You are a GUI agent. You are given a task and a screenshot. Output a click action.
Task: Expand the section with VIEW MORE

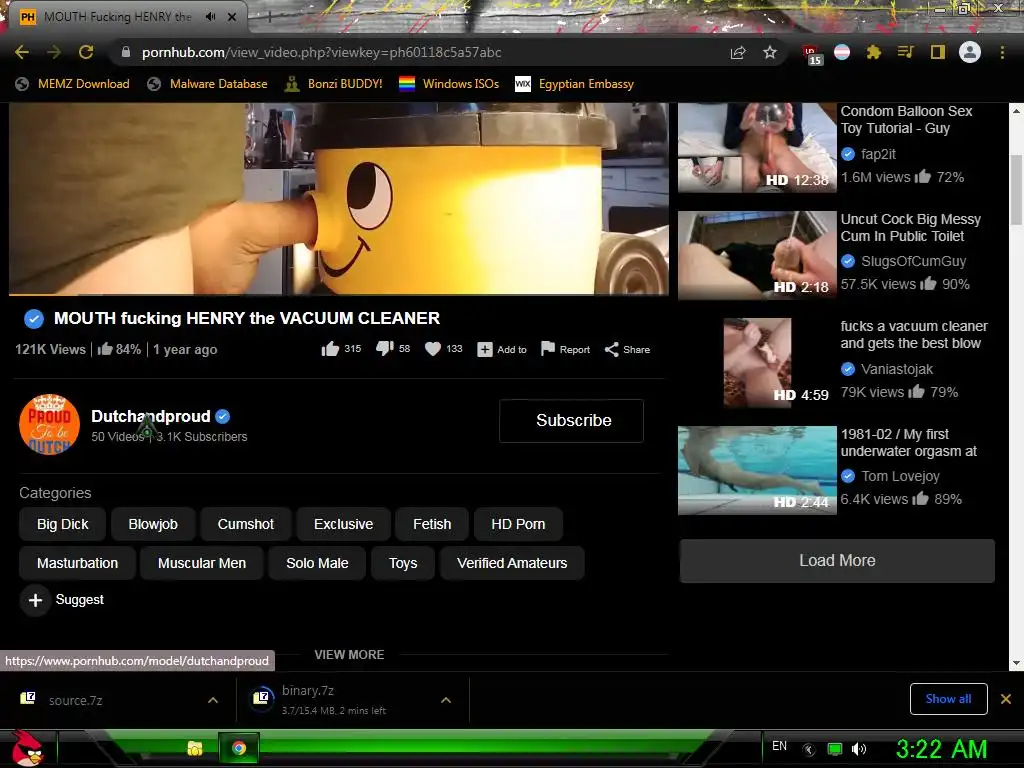[x=349, y=654]
